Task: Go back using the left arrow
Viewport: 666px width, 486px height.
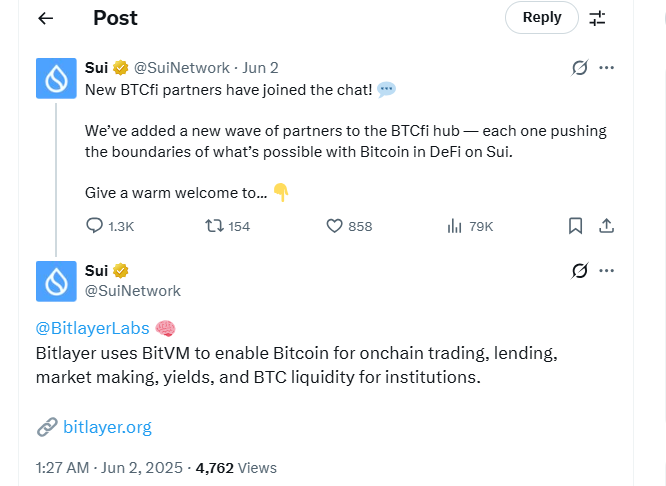Action: point(45,18)
